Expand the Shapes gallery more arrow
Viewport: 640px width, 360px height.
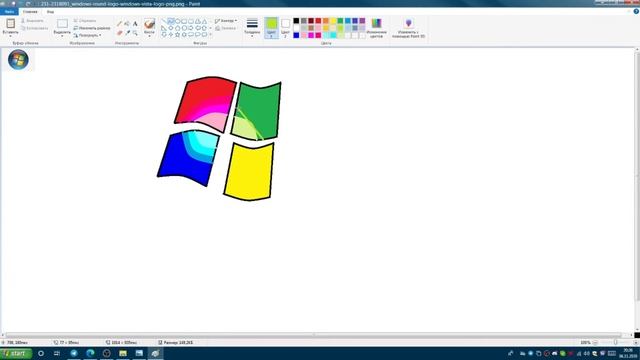211,35
